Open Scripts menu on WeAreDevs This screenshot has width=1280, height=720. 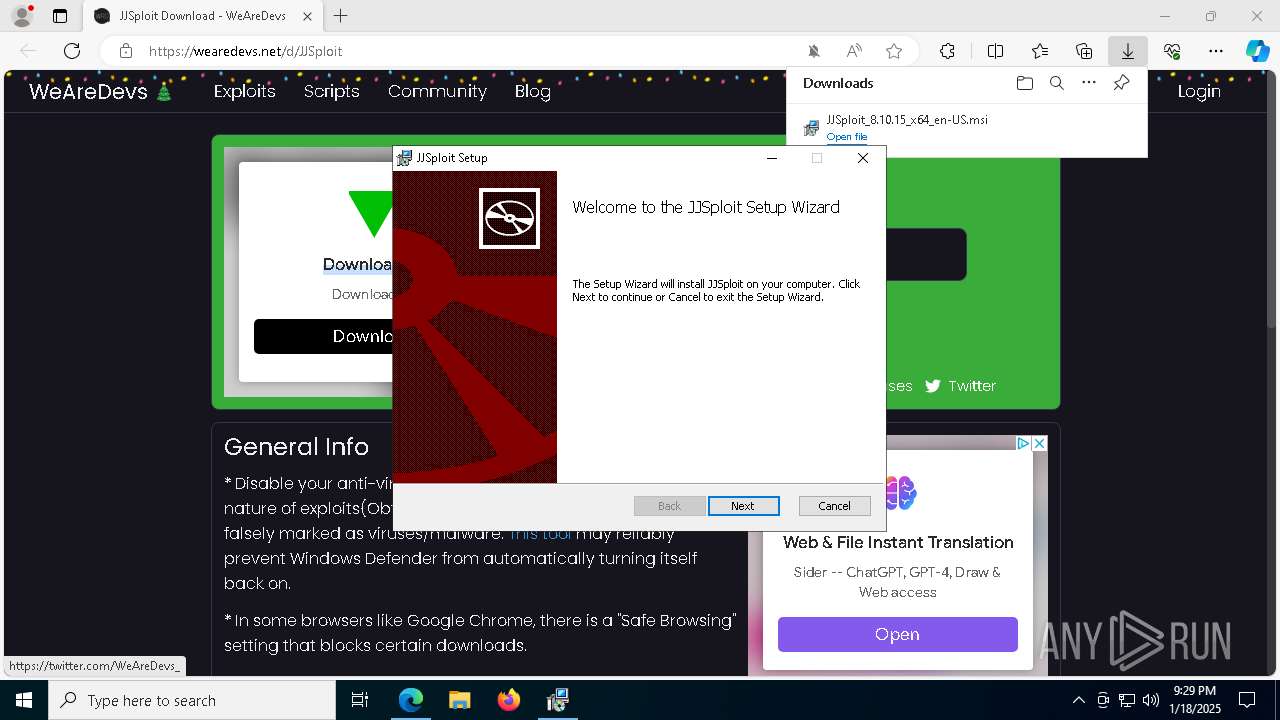331,91
